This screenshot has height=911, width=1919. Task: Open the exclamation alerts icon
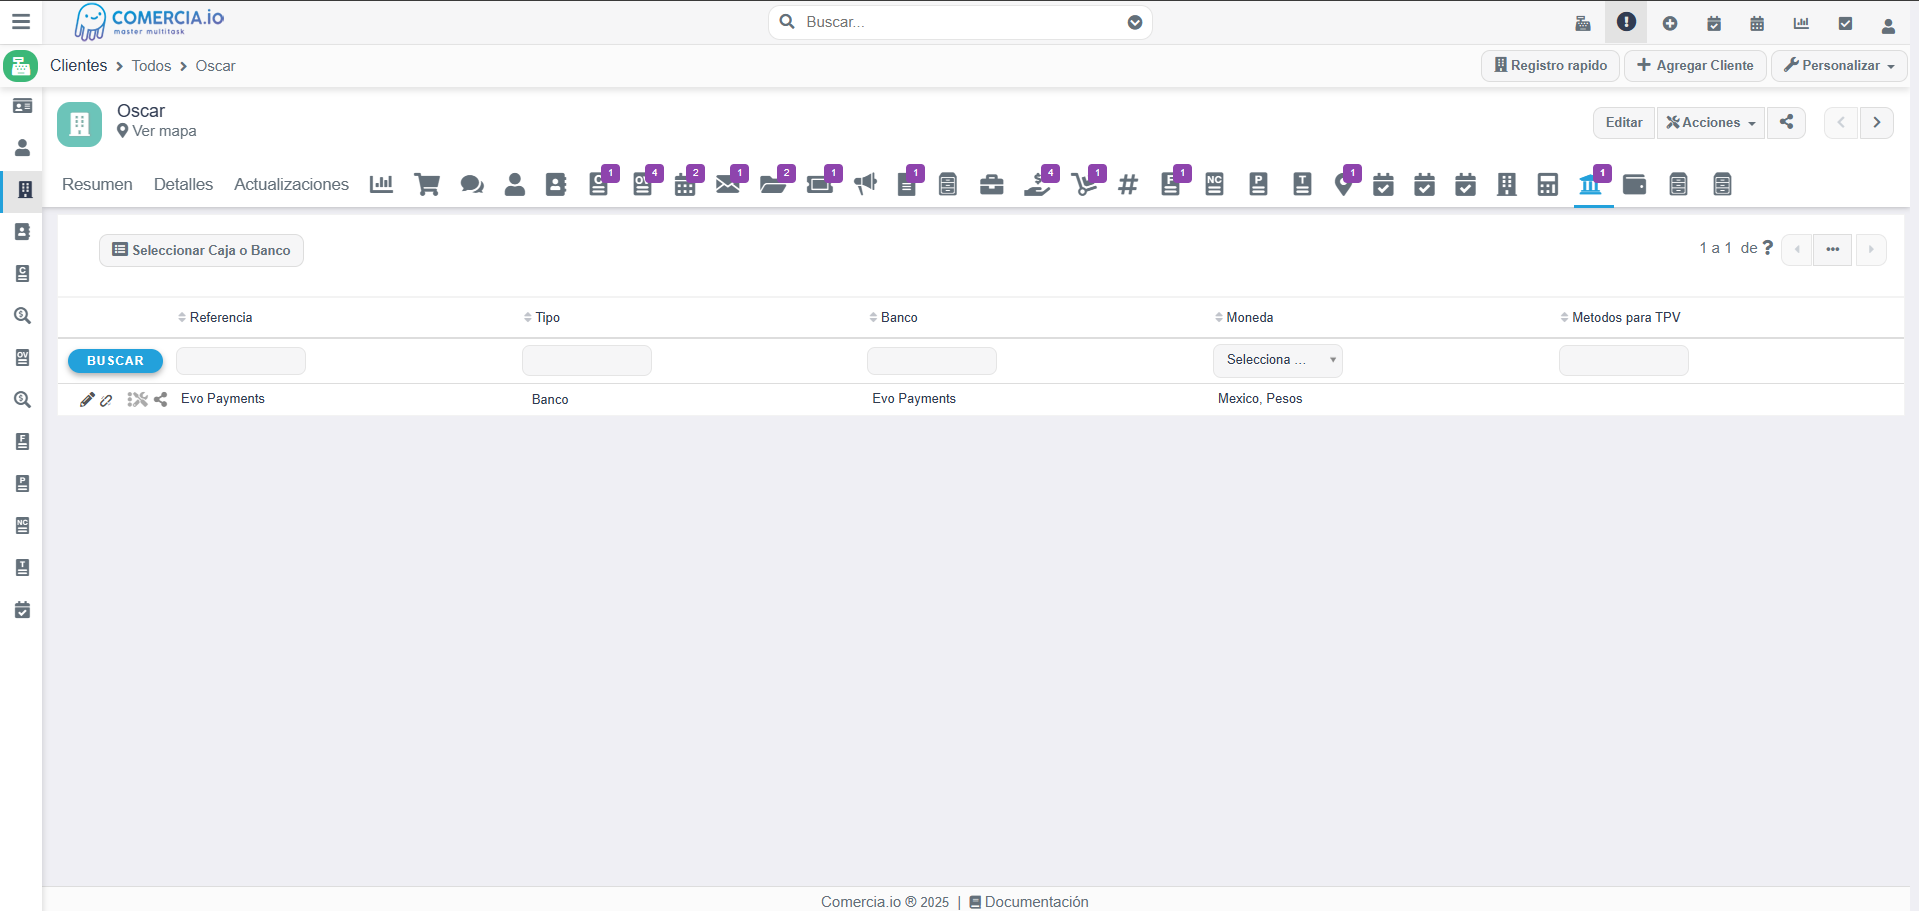pos(1626,22)
